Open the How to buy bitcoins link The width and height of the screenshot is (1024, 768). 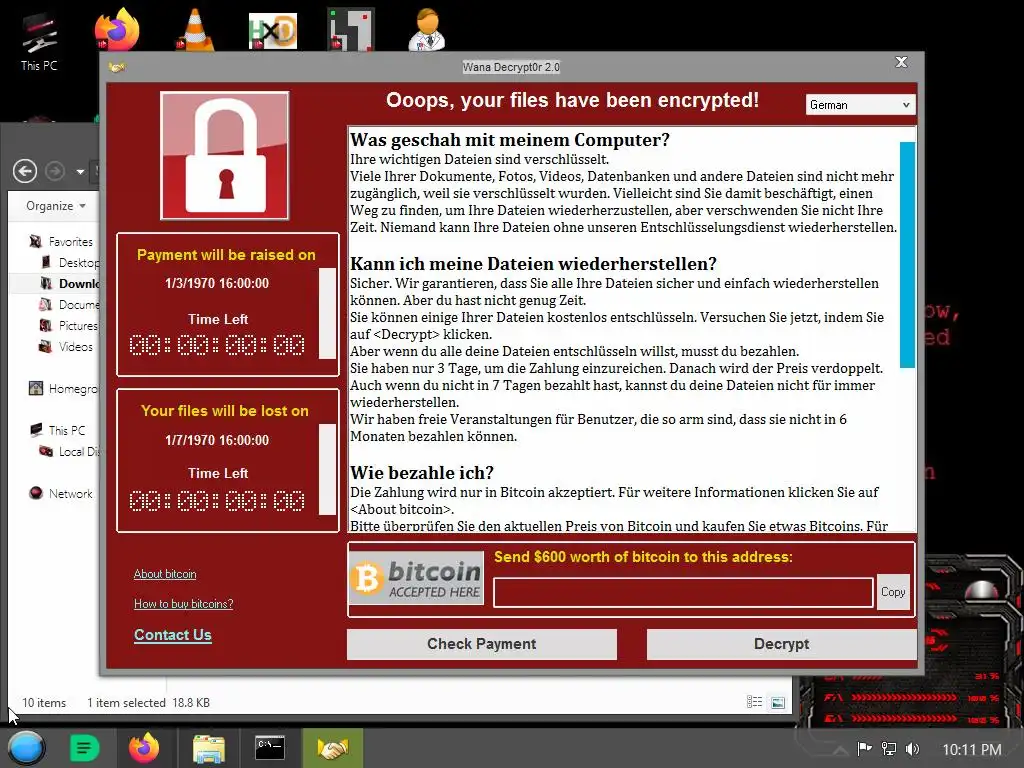pyautogui.click(x=184, y=604)
